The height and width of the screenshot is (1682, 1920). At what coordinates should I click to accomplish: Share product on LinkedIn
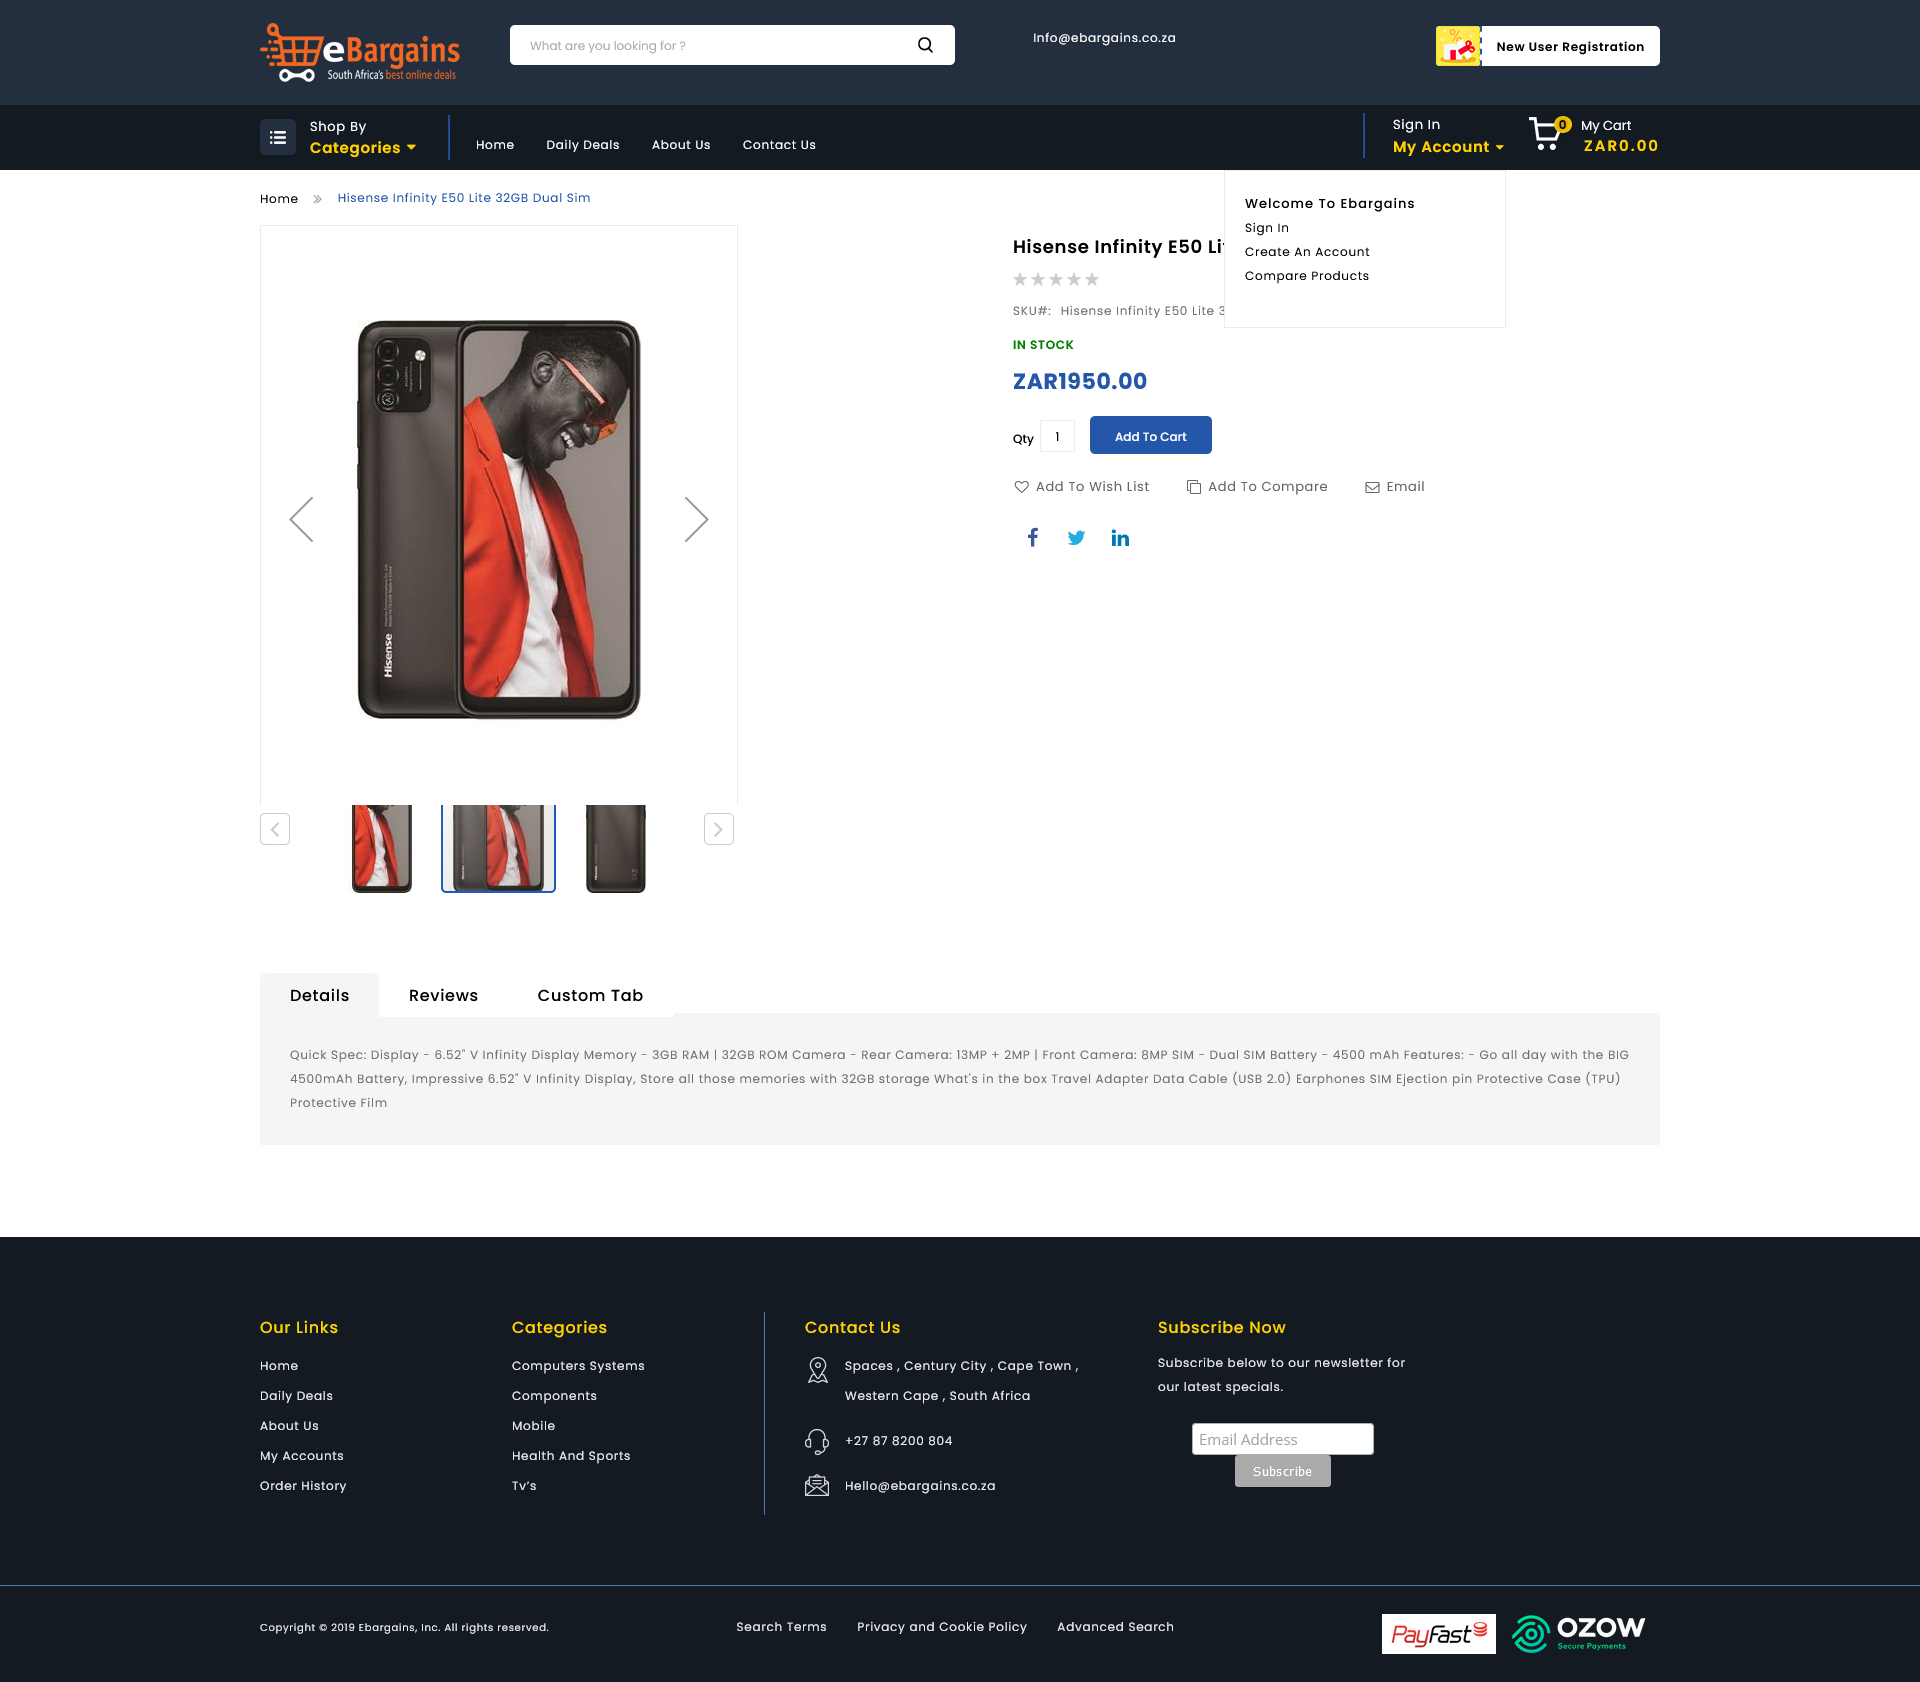point(1120,538)
